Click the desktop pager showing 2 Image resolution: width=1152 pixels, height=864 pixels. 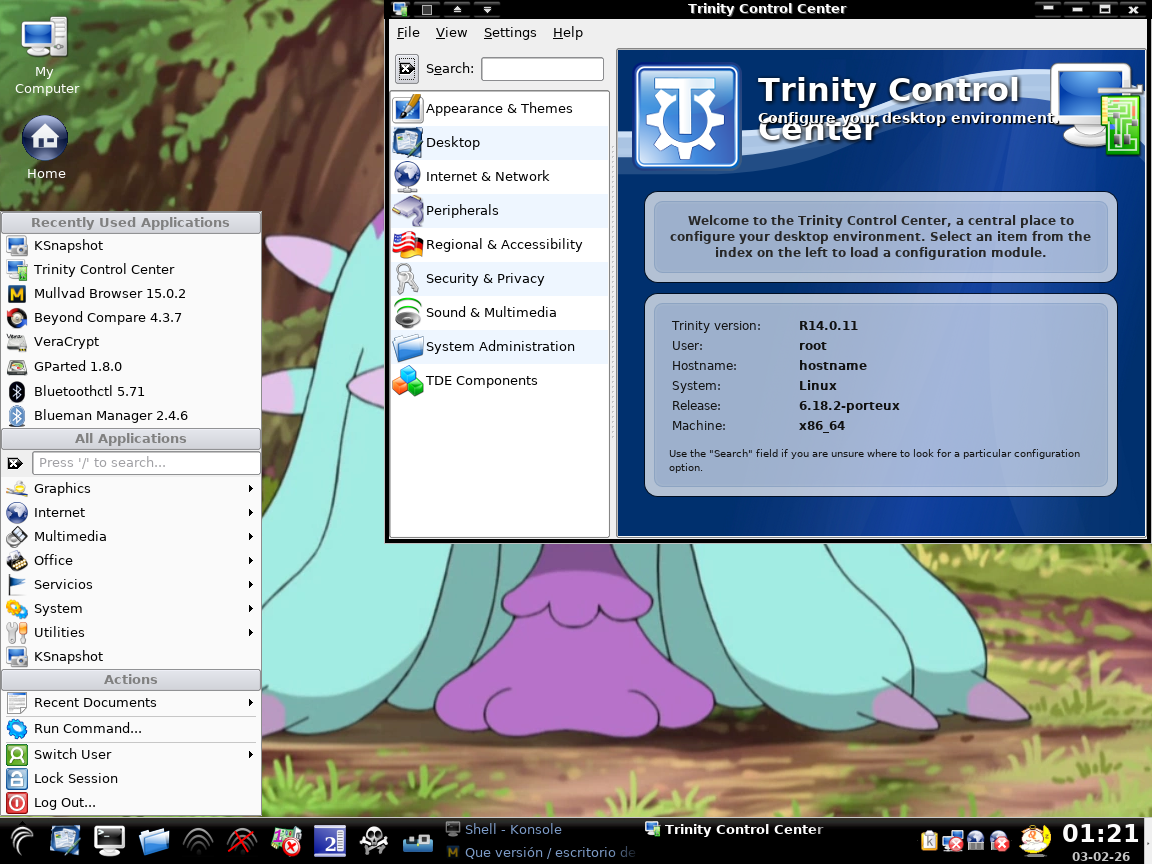click(330, 840)
